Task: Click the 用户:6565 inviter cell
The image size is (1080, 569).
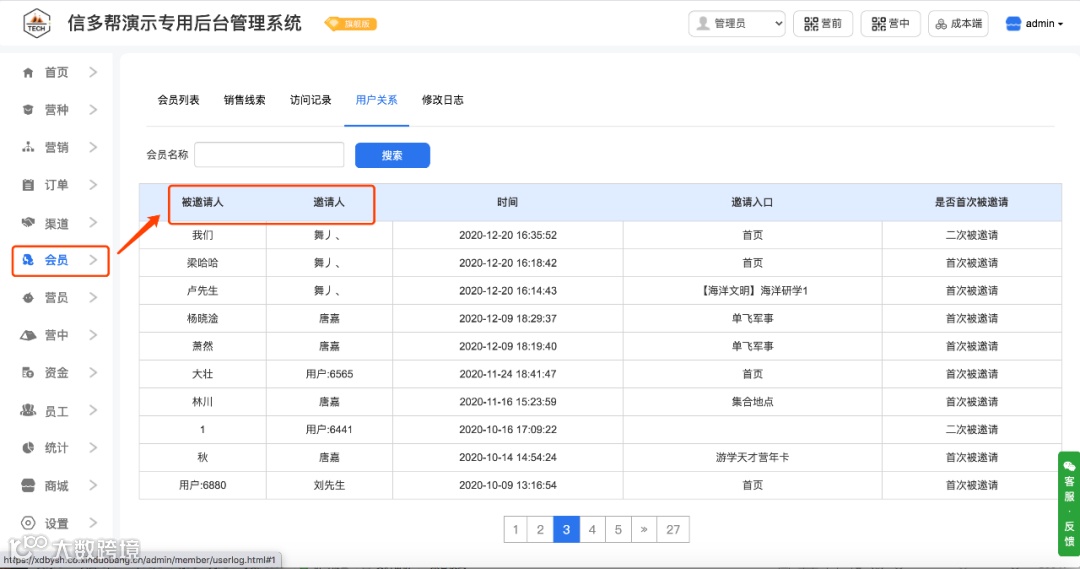Action: pyautogui.click(x=329, y=374)
